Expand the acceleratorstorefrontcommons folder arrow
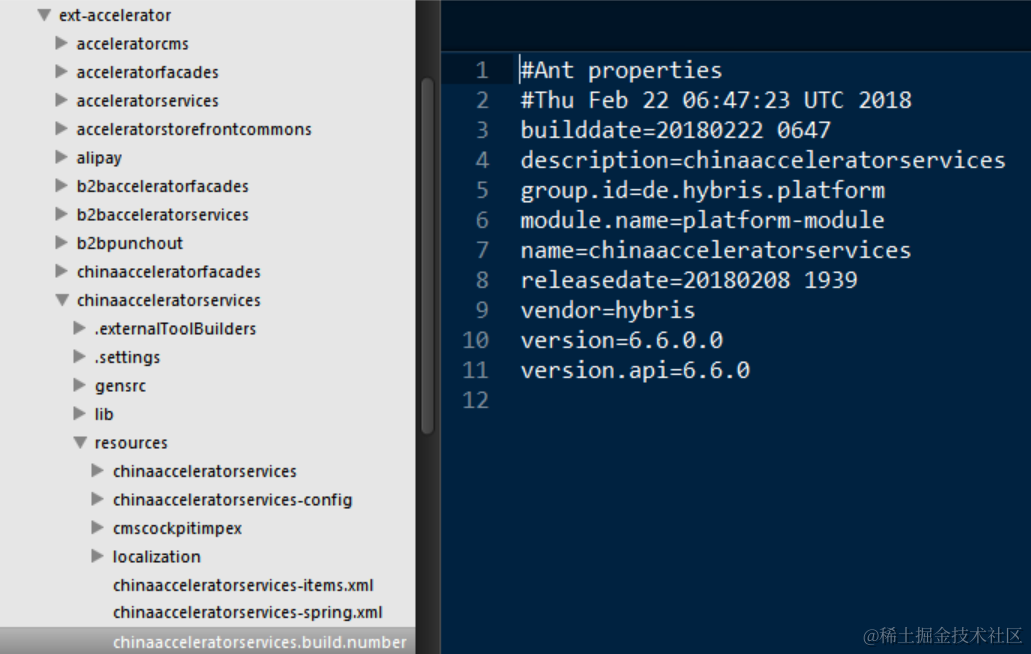Screen dimensions: 1031x654 click(x=61, y=128)
